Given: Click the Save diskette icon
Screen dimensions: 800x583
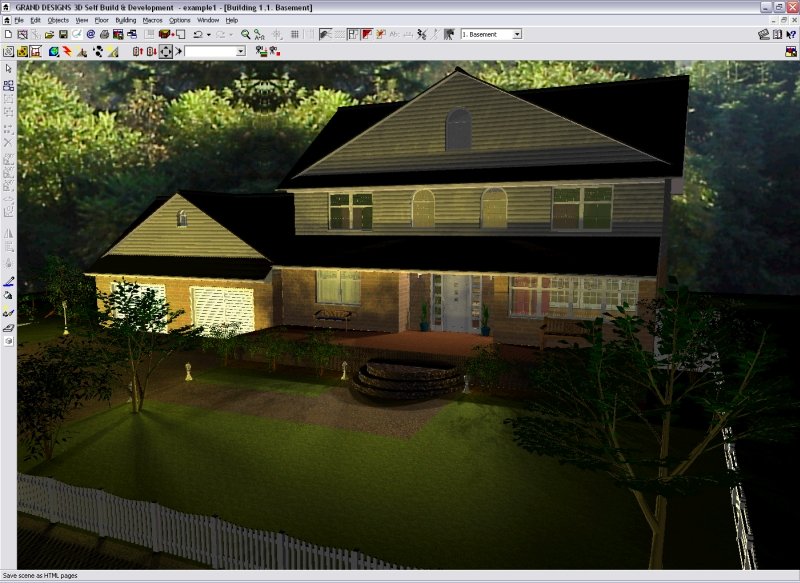Looking at the screenshot, I should point(61,33).
